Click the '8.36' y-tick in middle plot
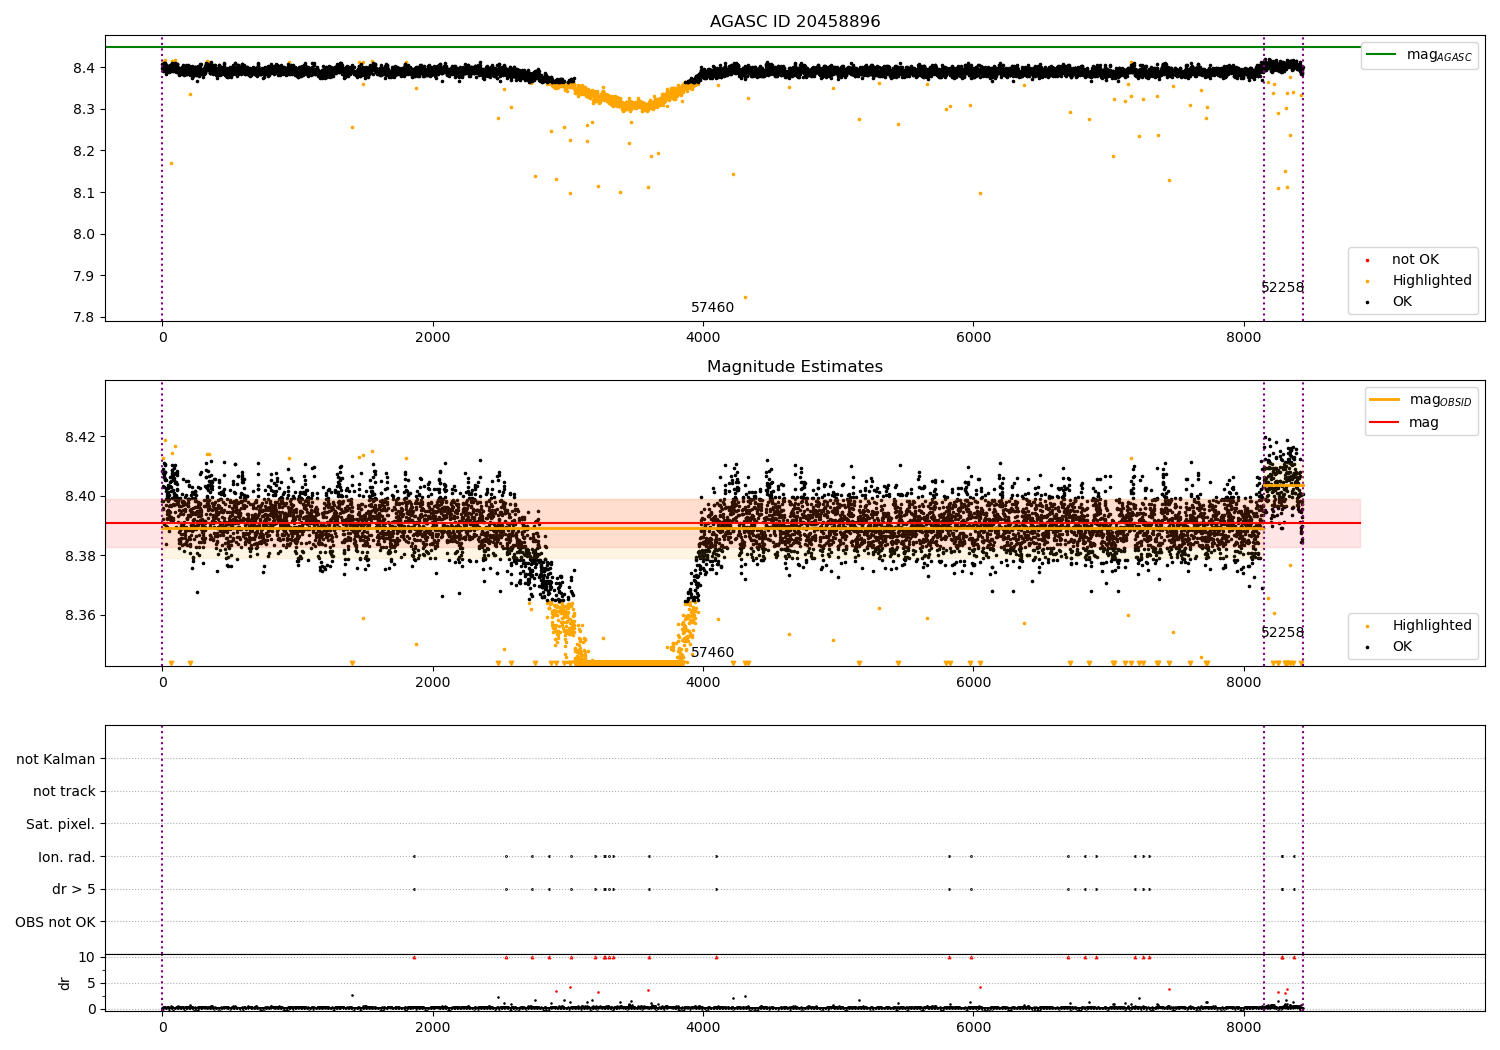 click(x=79, y=616)
